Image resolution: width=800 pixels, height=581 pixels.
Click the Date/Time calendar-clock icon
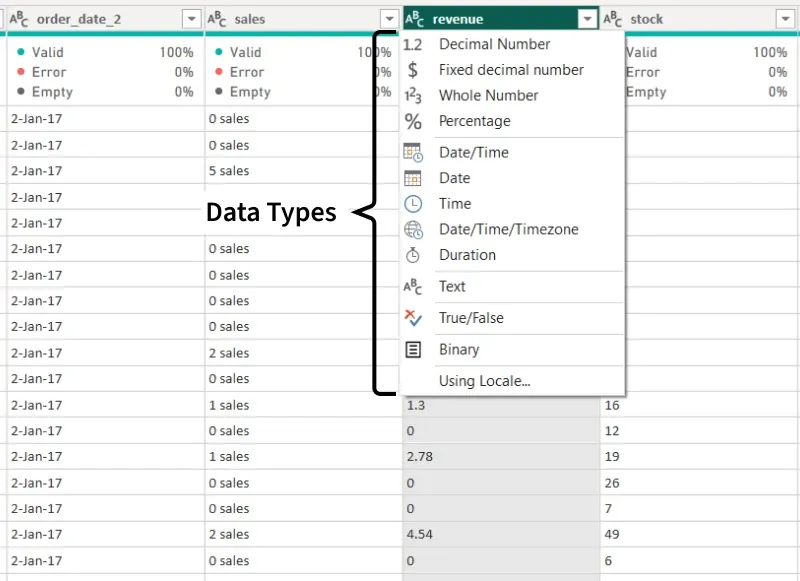pyautogui.click(x=413, y=152)
